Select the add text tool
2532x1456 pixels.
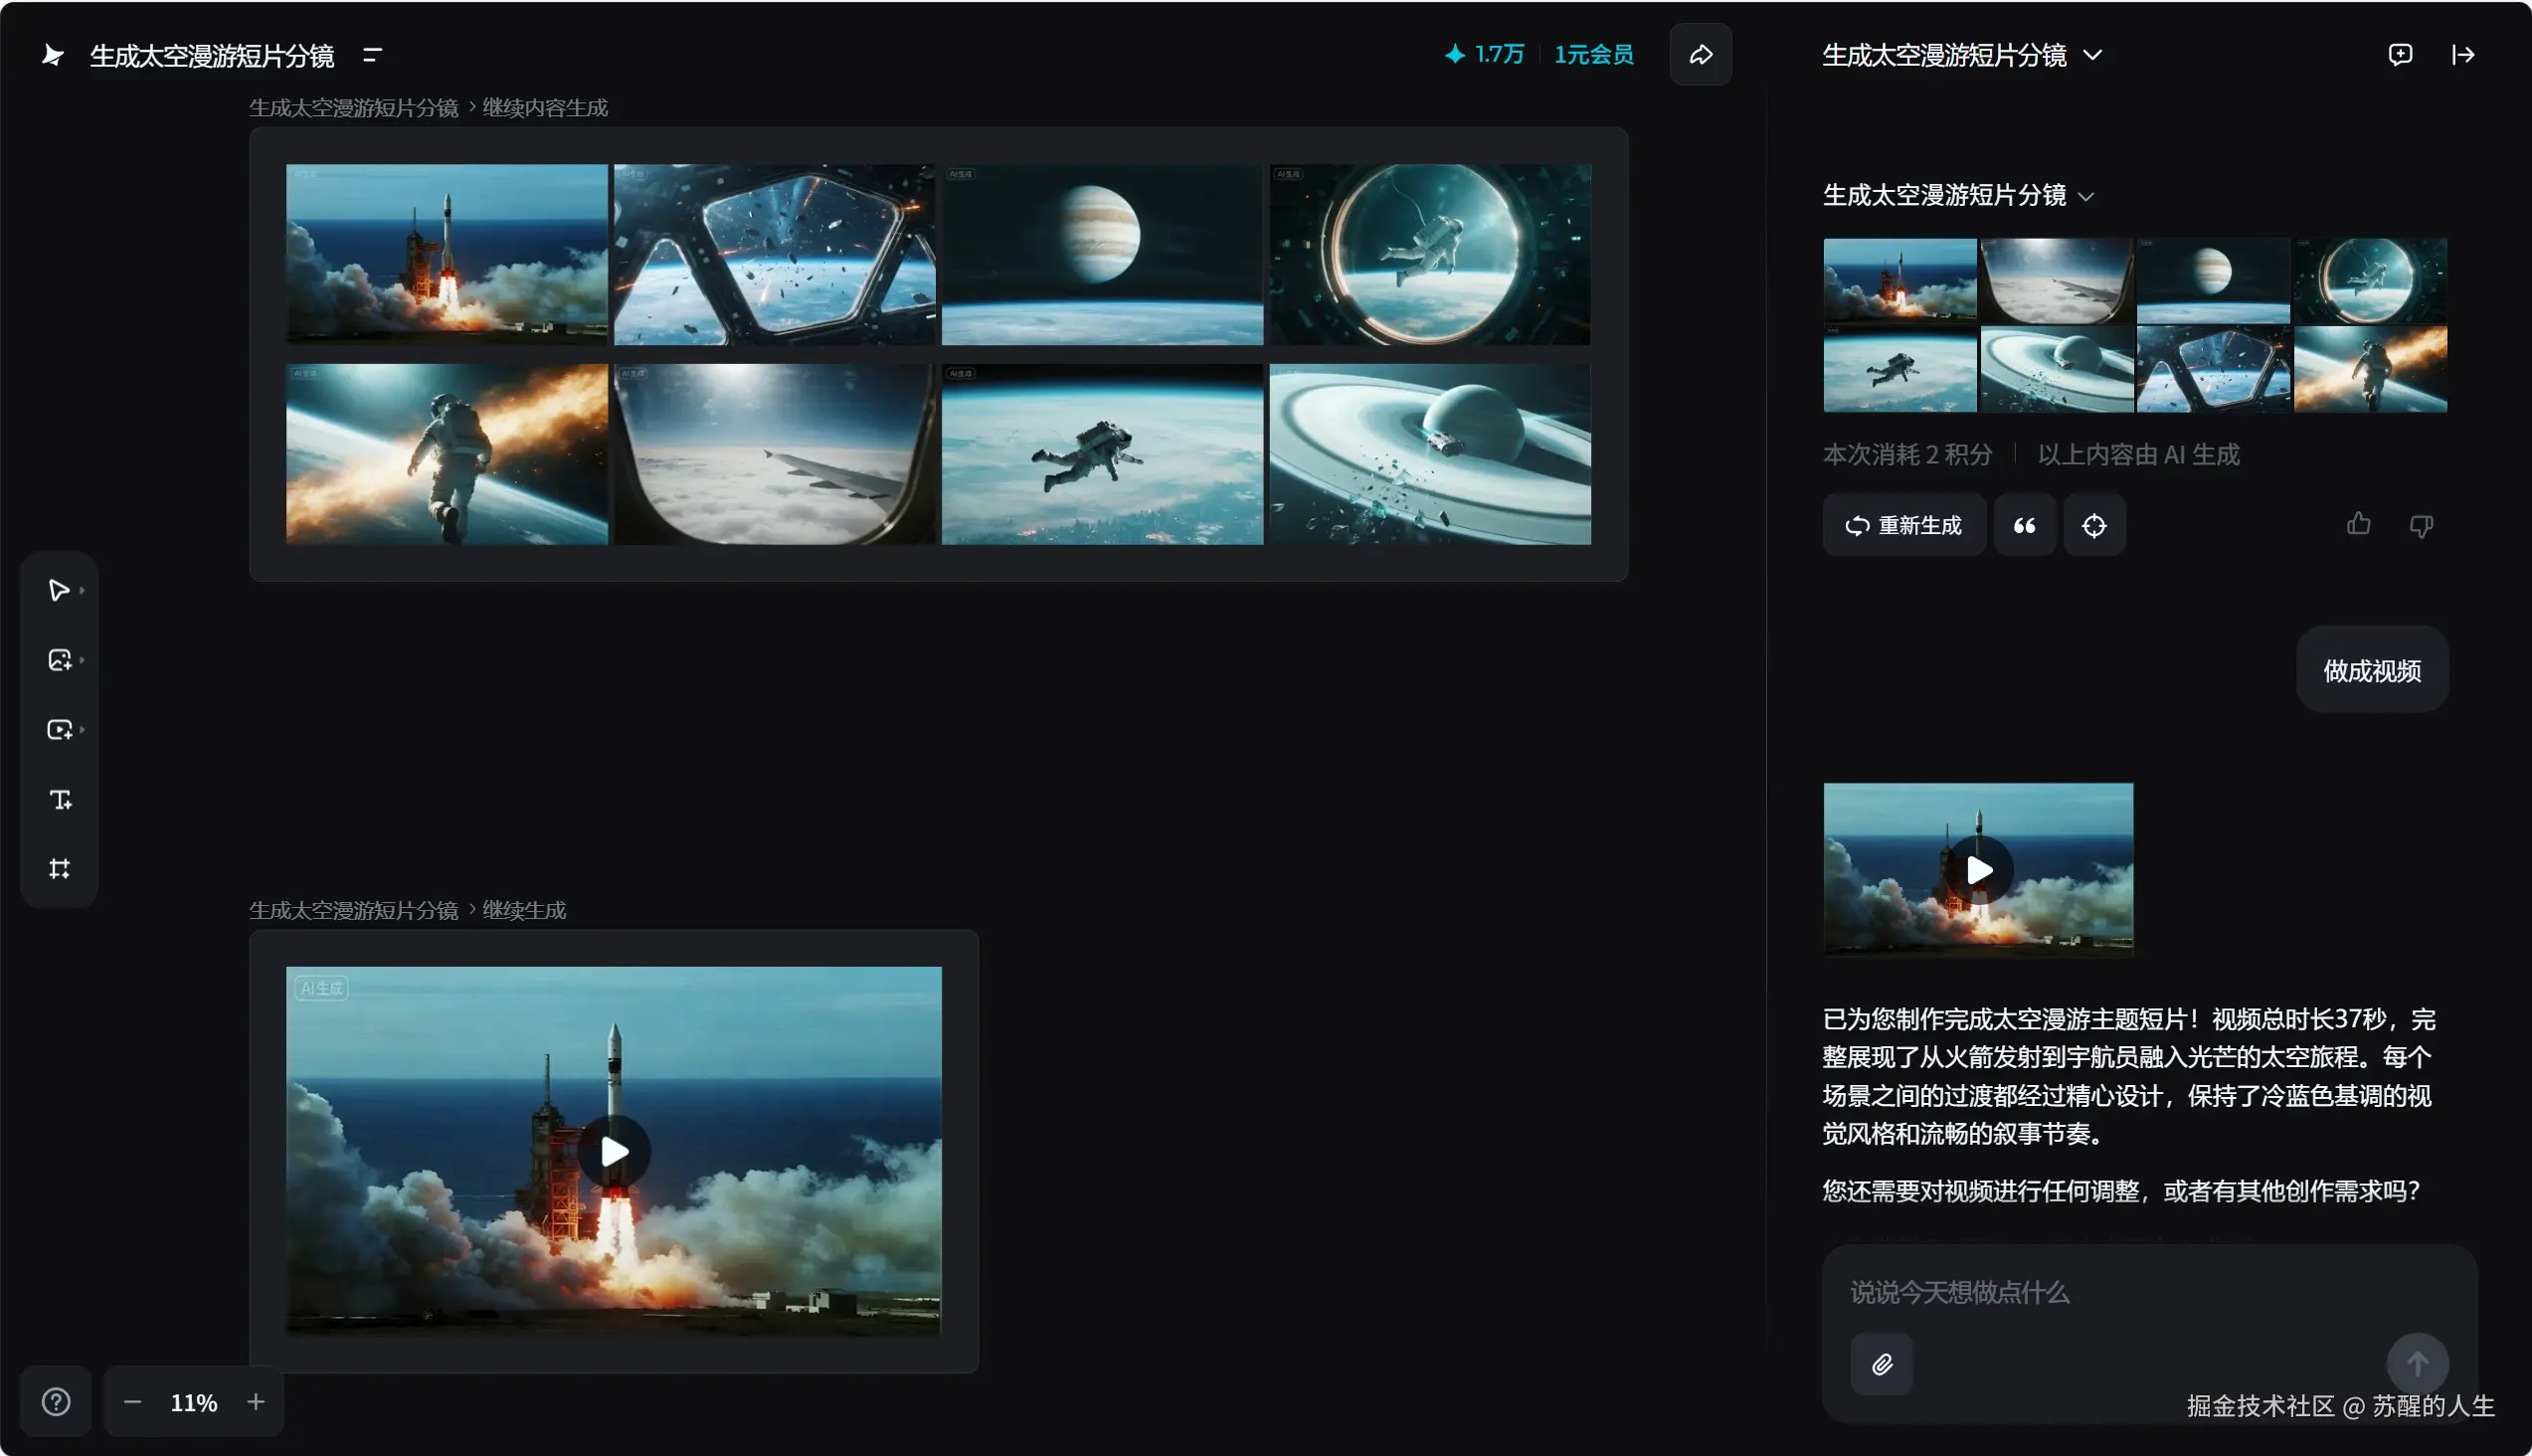(60, 799)
